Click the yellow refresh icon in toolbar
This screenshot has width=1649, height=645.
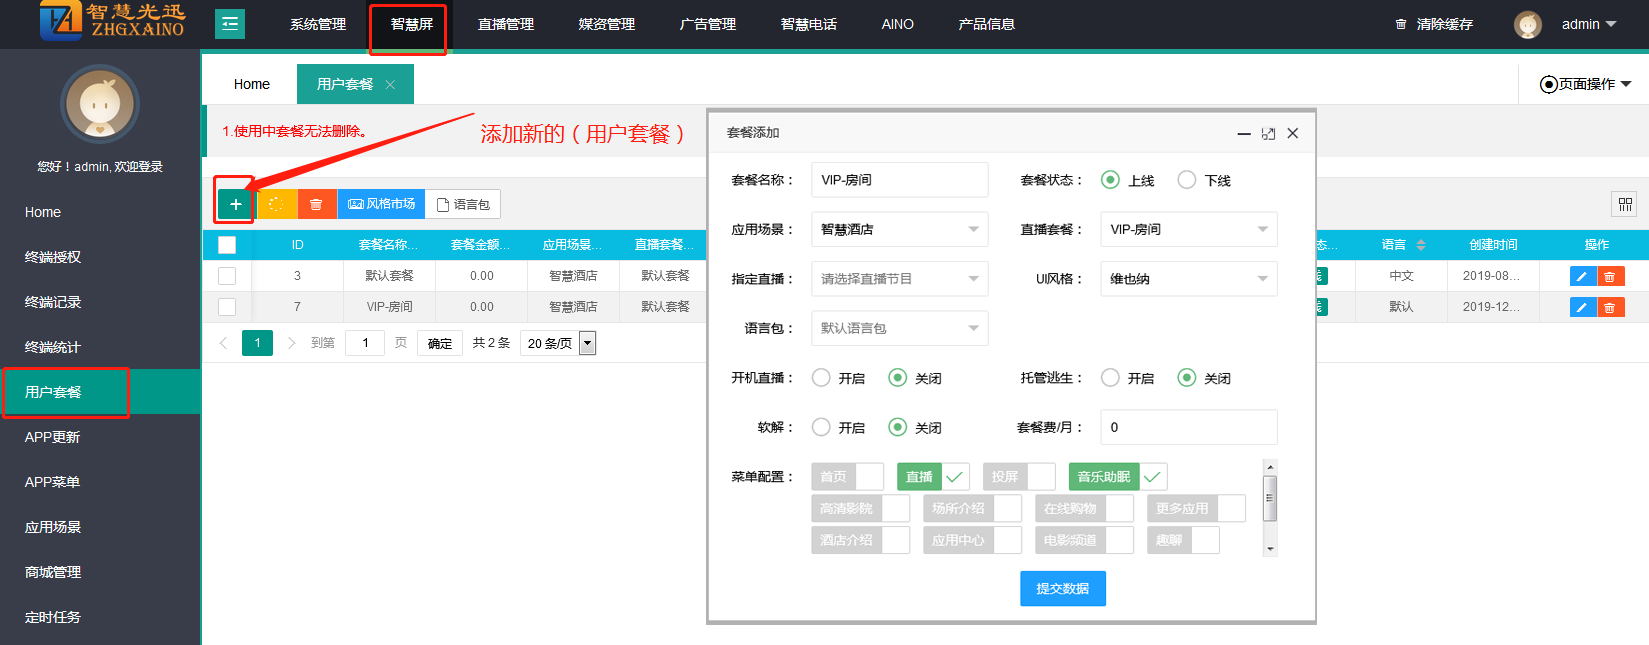(x=276, y=204)
